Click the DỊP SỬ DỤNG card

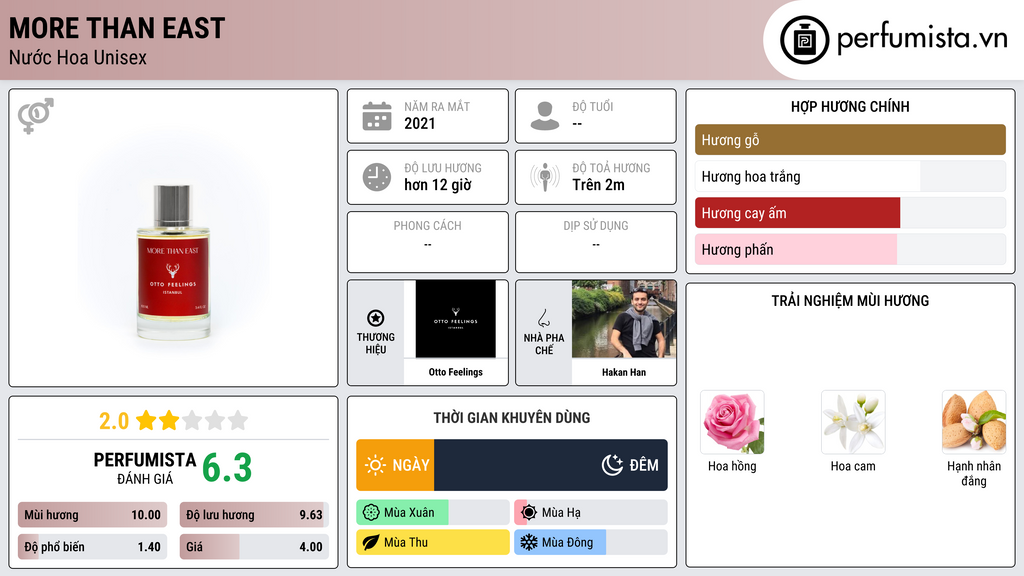tap(596, 242)
